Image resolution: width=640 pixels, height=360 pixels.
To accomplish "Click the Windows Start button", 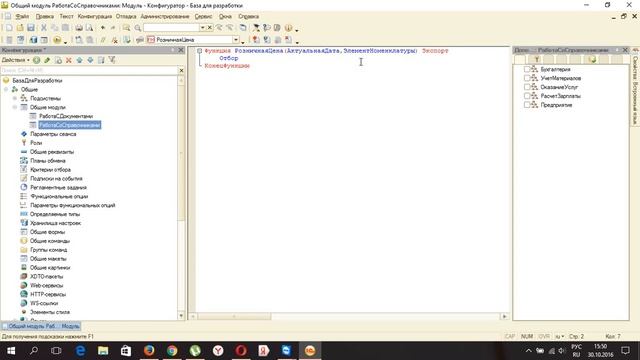I will 11,351.
